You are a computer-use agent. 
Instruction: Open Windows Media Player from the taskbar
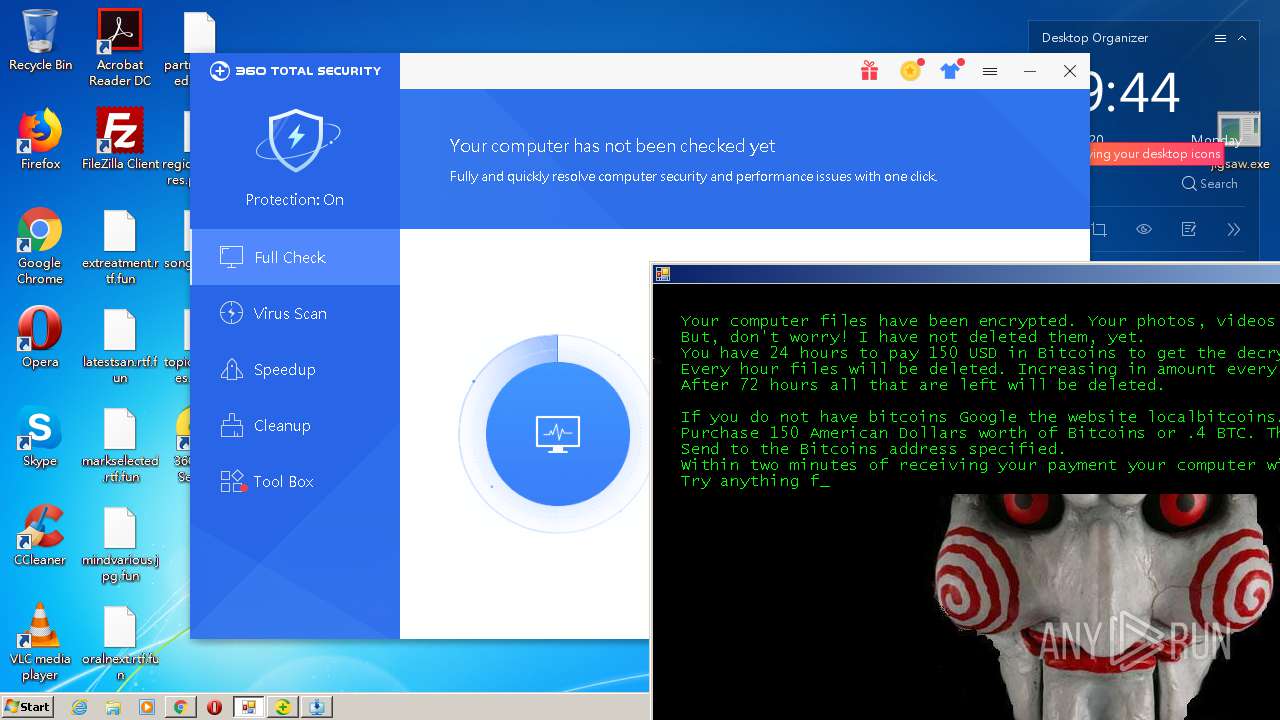pos(147,707)
